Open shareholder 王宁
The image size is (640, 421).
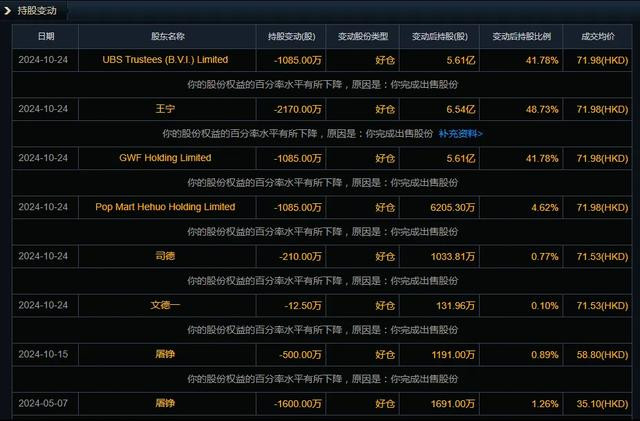pyautogui.click(x=165, y=109)
